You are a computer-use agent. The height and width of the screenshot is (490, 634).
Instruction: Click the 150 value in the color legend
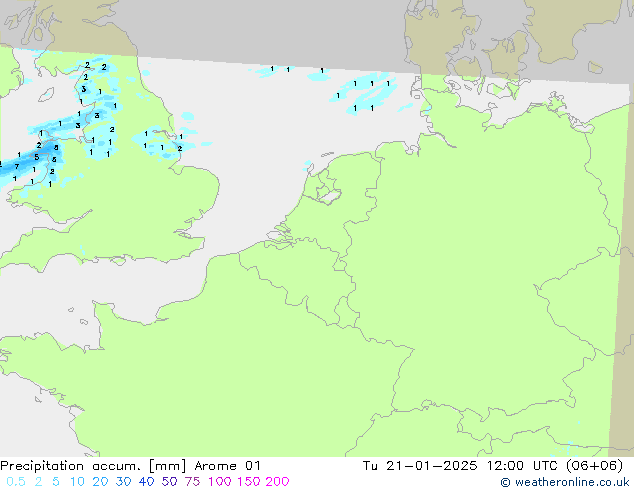point(248,482)
